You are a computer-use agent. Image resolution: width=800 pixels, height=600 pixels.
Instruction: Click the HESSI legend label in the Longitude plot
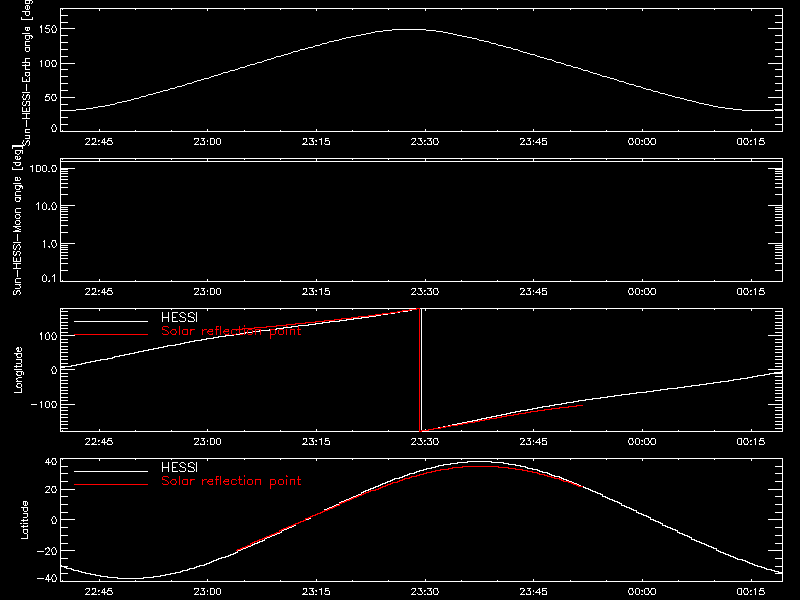click(179, 317)
